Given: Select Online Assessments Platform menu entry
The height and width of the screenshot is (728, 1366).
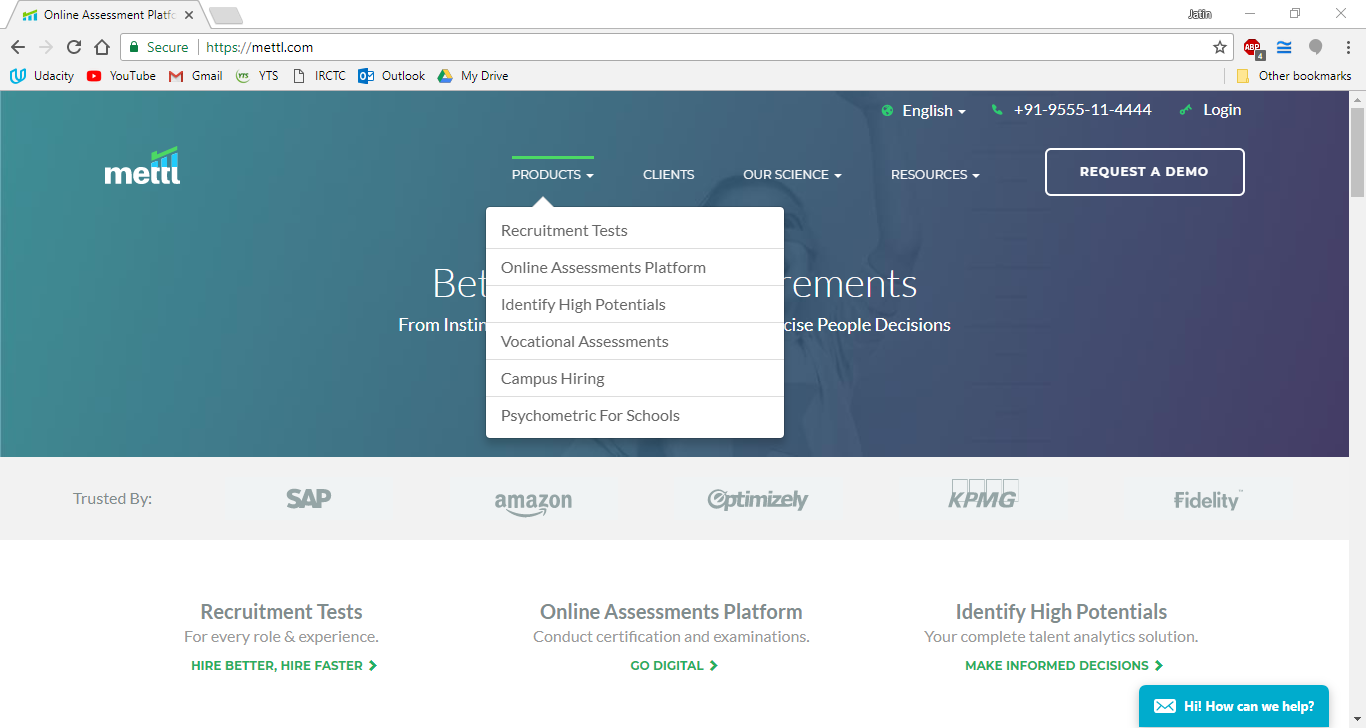Looking at the screenshot, I should 635,267.
